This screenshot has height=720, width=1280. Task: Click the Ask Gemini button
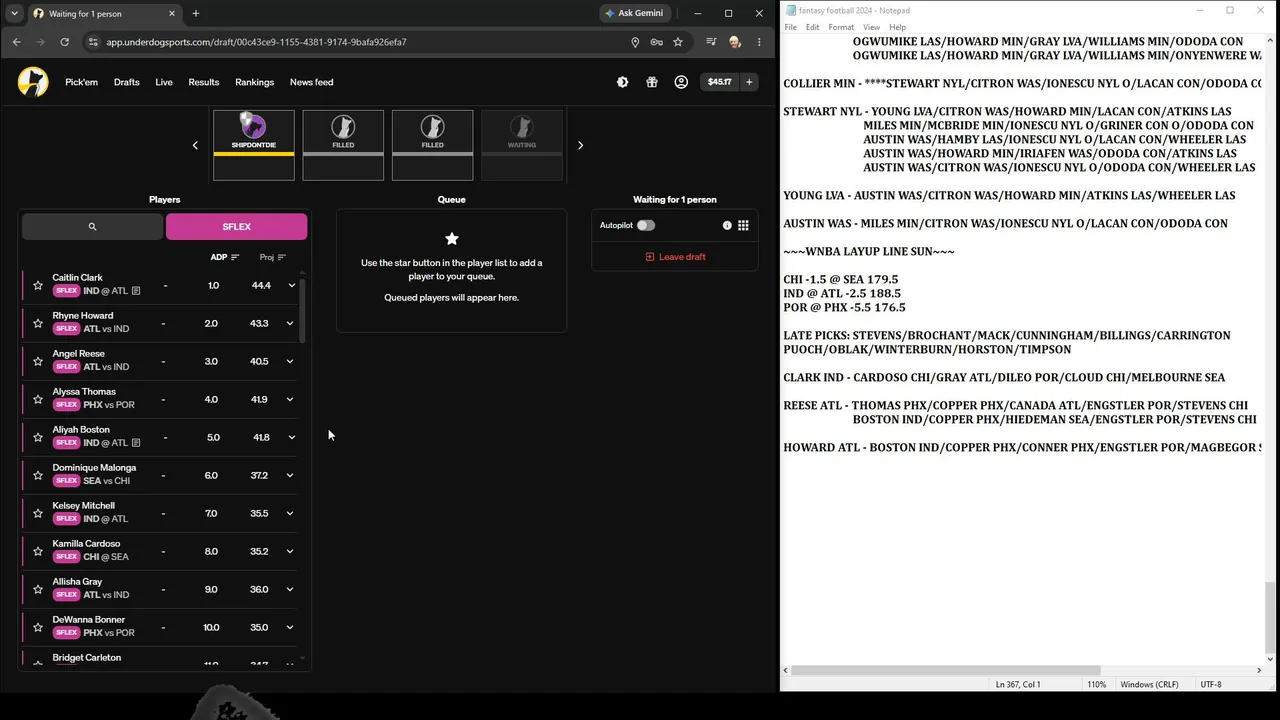635,13
